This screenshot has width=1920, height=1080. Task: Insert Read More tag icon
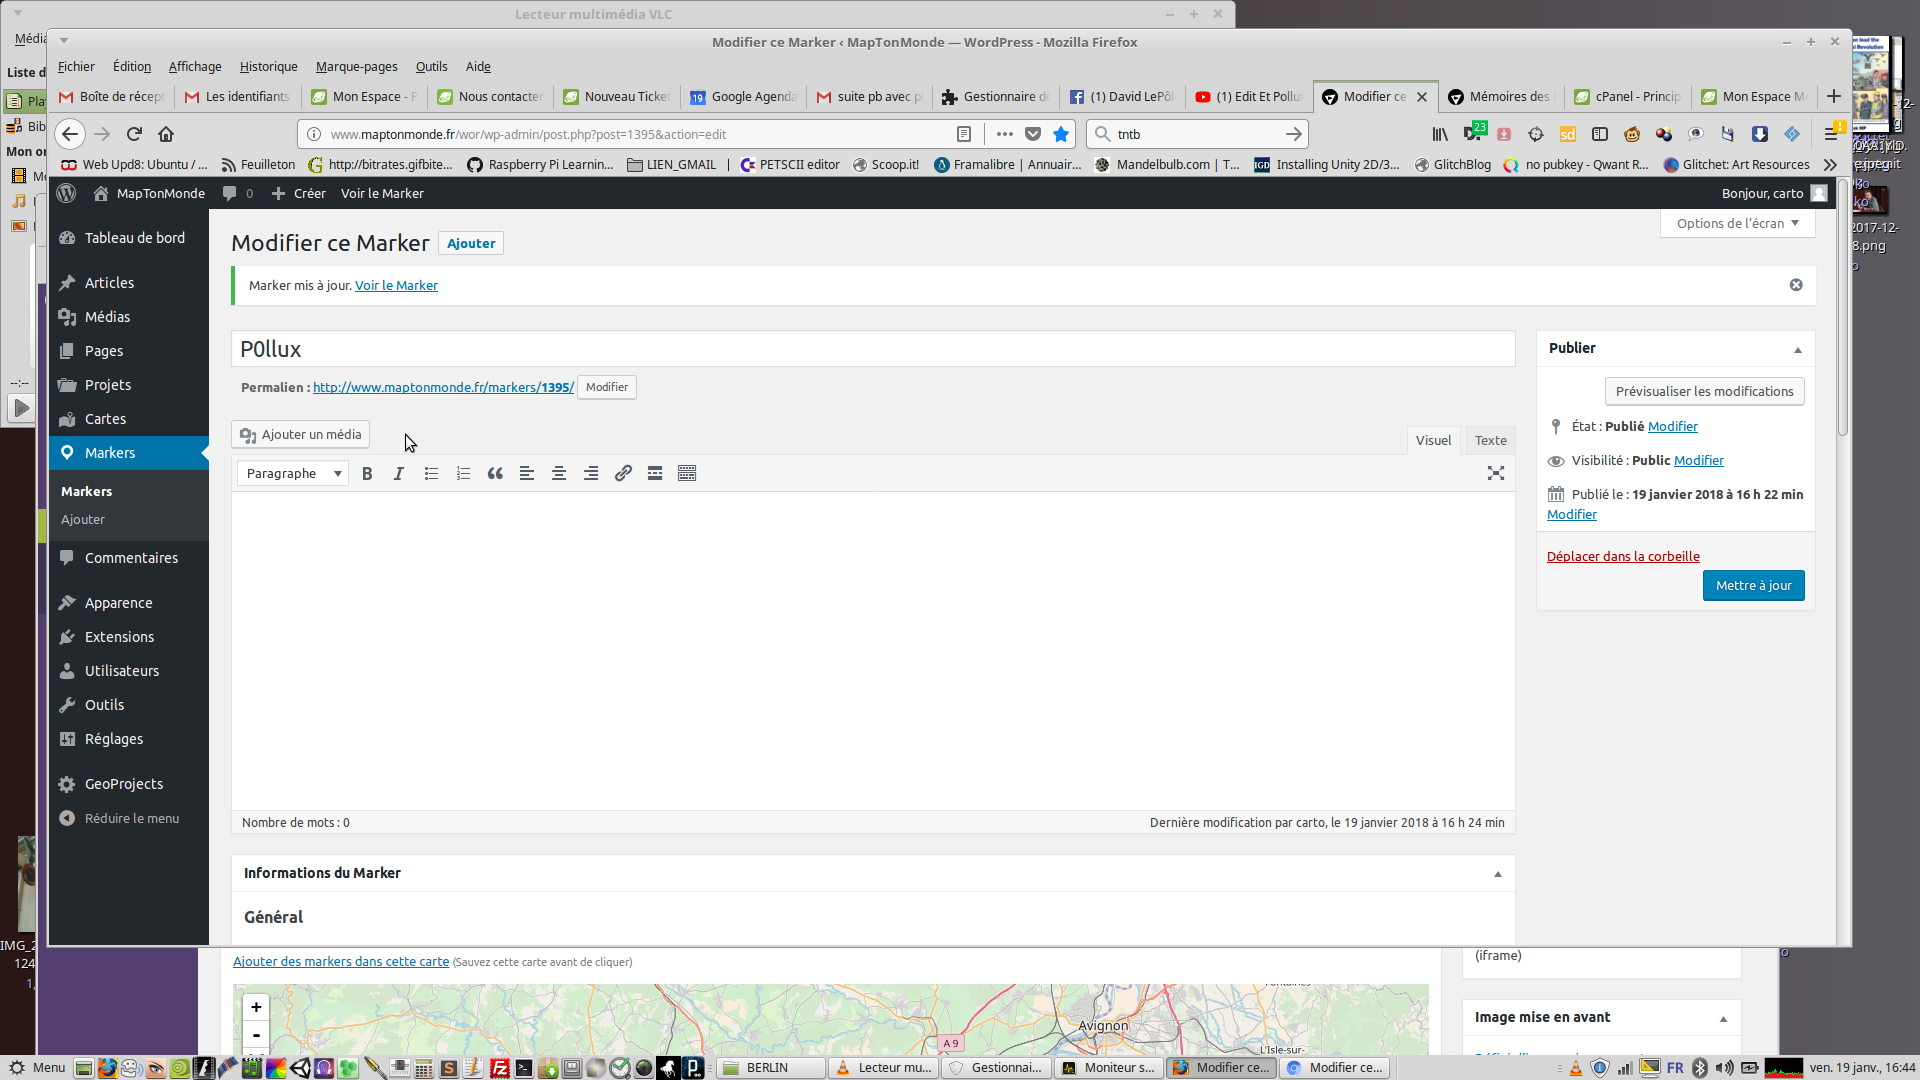655,474
